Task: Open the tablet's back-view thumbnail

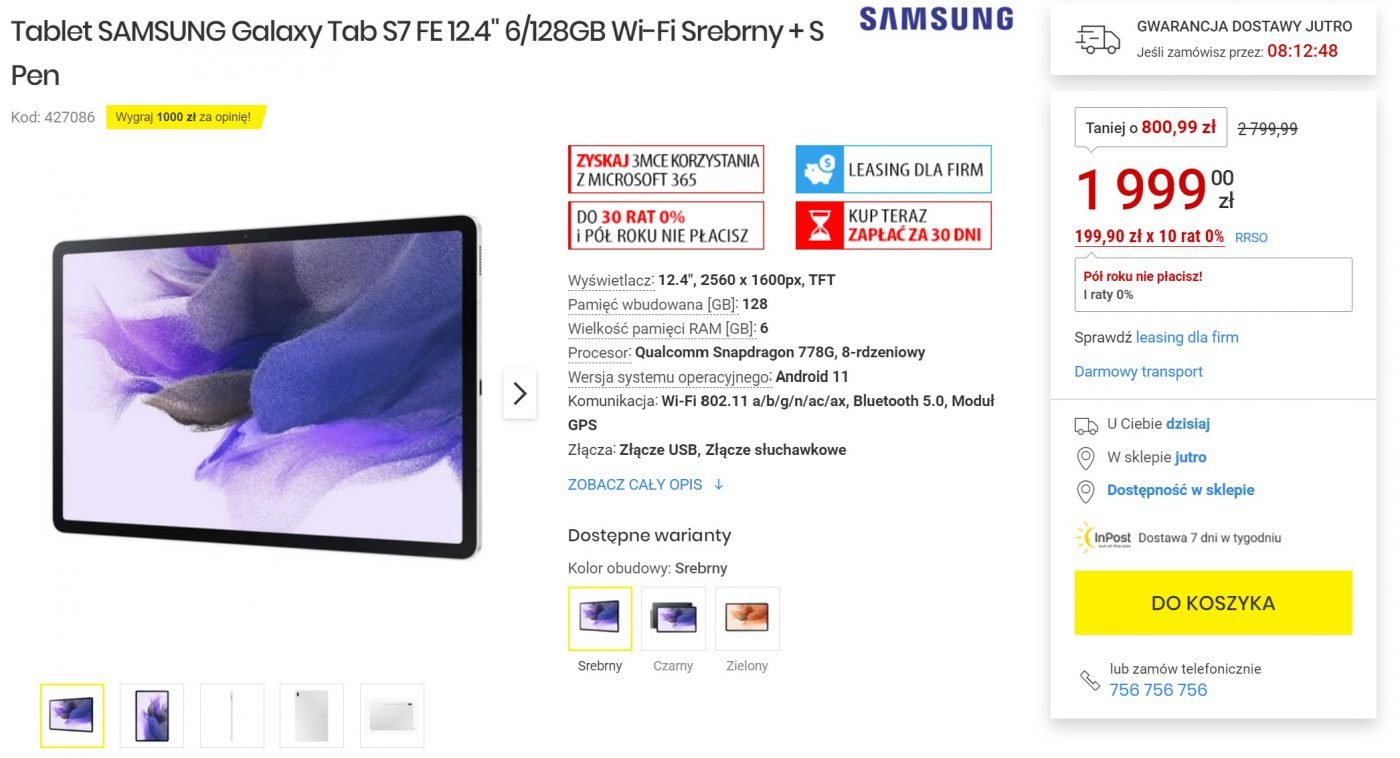Action: coord(312,716)
